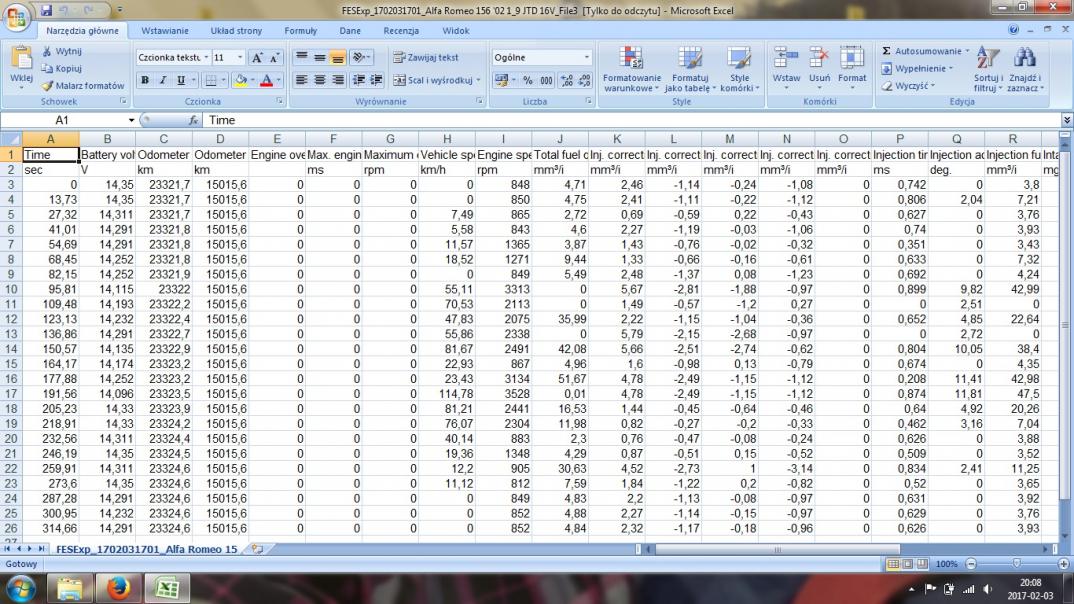The image size is (1074, 604).
Task: Switch to Recenzja tab
Action: 401,31
